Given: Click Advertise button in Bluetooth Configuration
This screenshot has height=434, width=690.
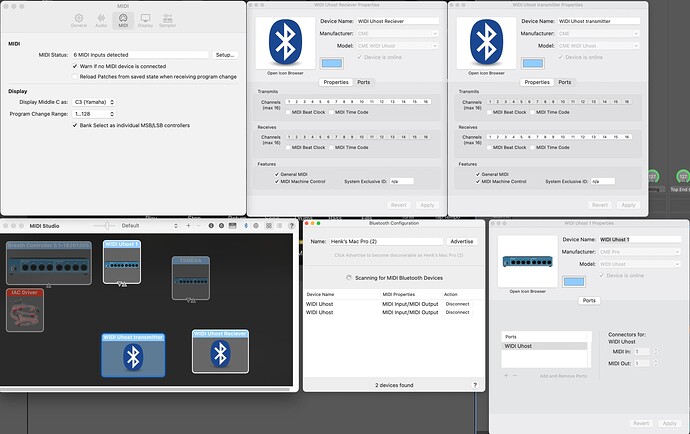Looking at the screenshot, I should pos(462,242).
